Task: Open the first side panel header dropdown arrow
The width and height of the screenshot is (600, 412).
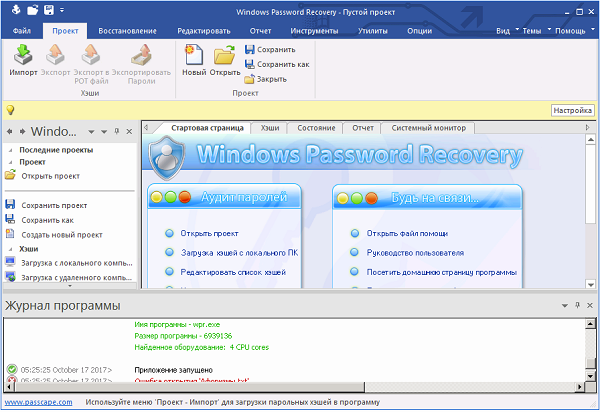Action: click(91, 132)
